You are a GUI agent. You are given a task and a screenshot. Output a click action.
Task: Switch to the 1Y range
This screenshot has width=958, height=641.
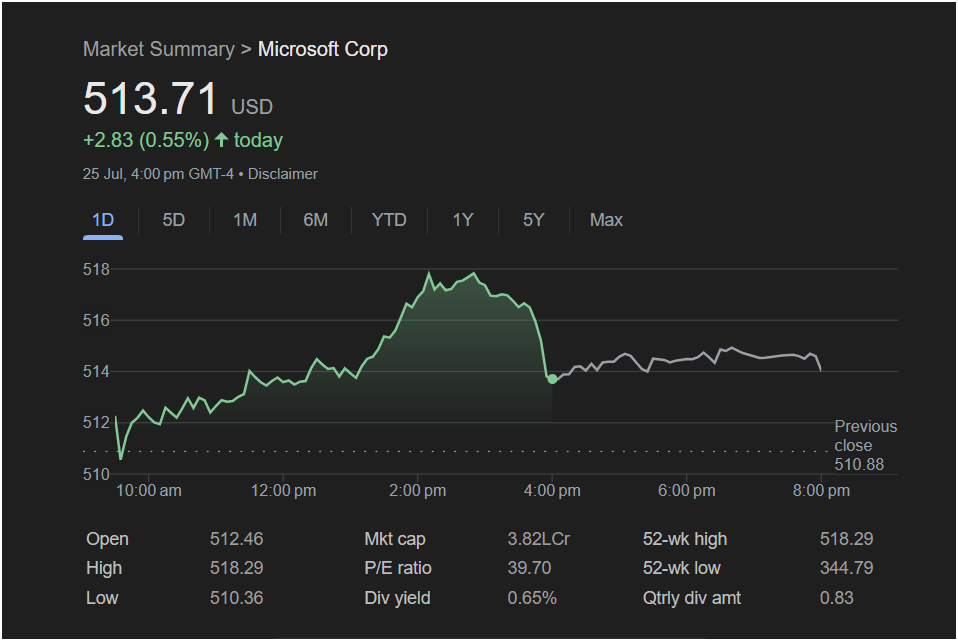pos(463,220)
